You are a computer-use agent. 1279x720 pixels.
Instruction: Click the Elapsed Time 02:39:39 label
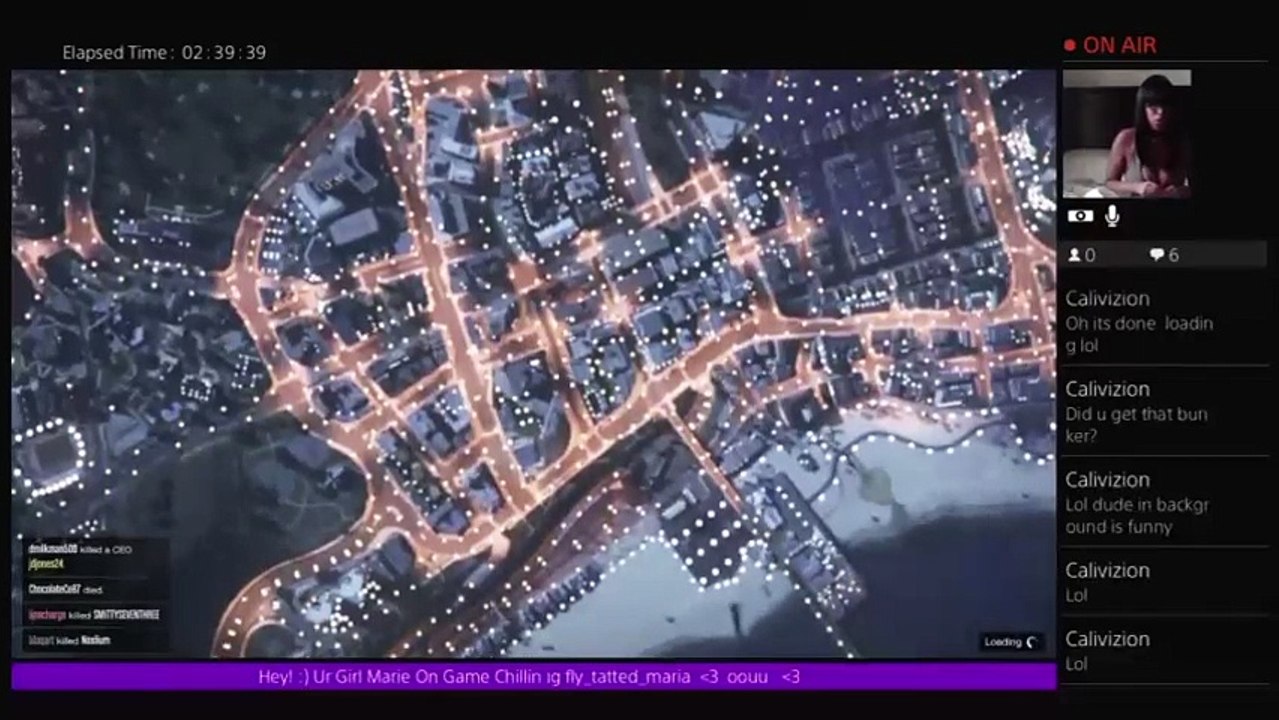pyautogui.click(x=164, y=52)
